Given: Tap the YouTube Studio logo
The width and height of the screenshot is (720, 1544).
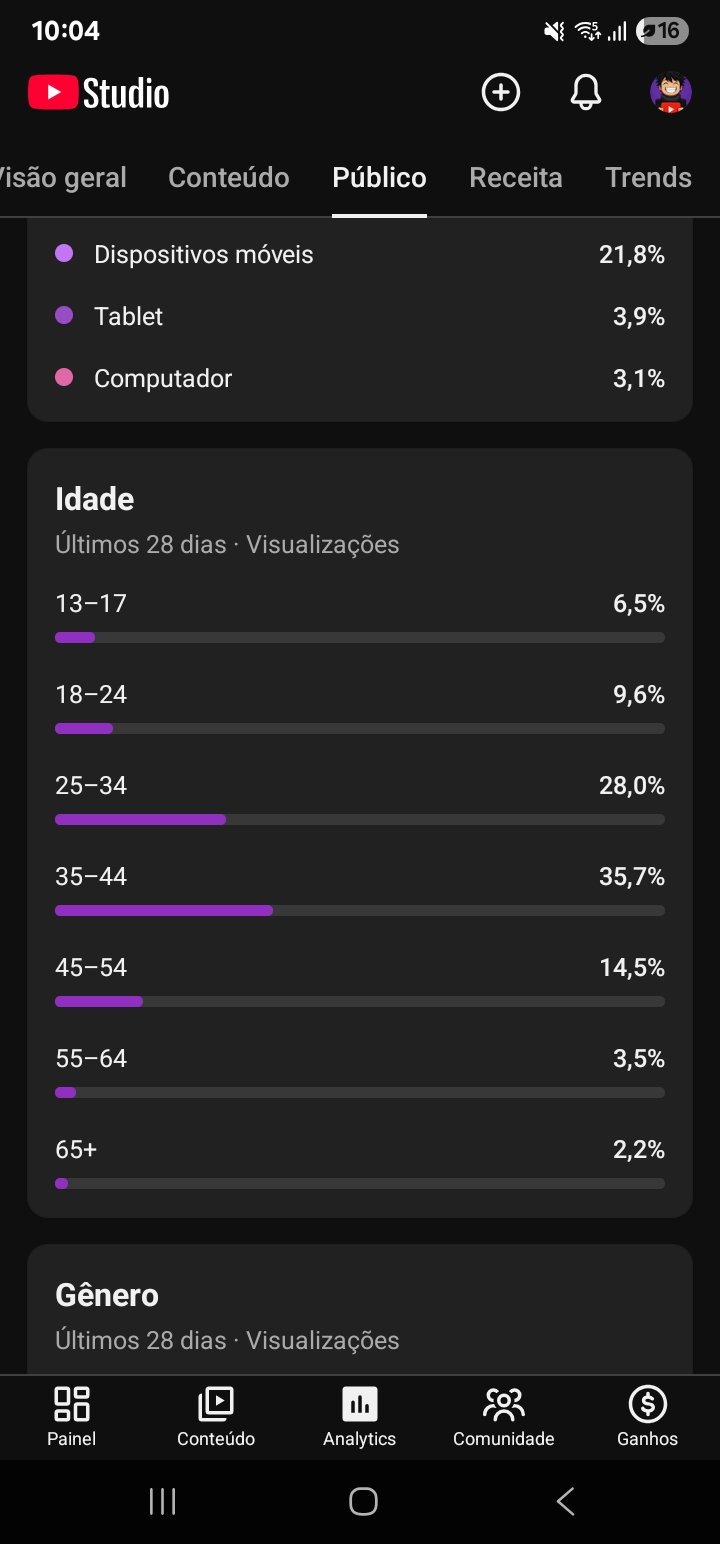Looking at the screenshot, I should coord(99,94).
